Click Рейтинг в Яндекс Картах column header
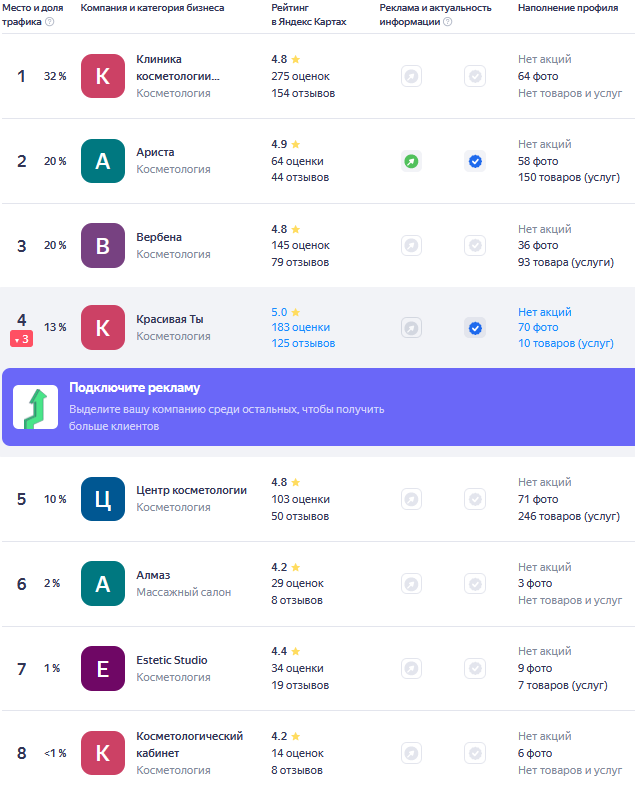 (x=308, y=14)
